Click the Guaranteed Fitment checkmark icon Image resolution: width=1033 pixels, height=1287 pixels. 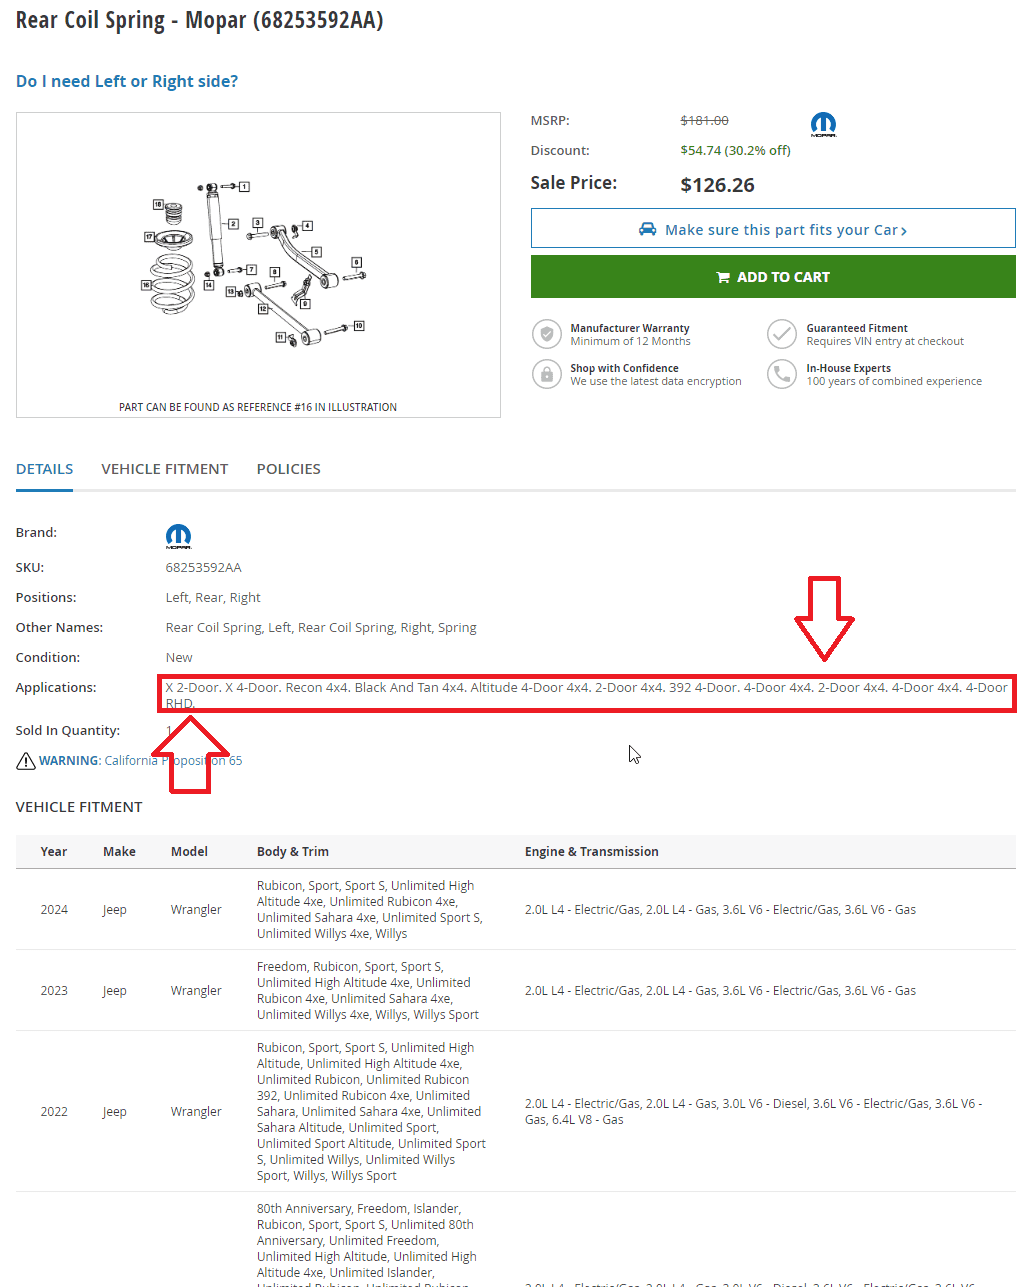782,334
